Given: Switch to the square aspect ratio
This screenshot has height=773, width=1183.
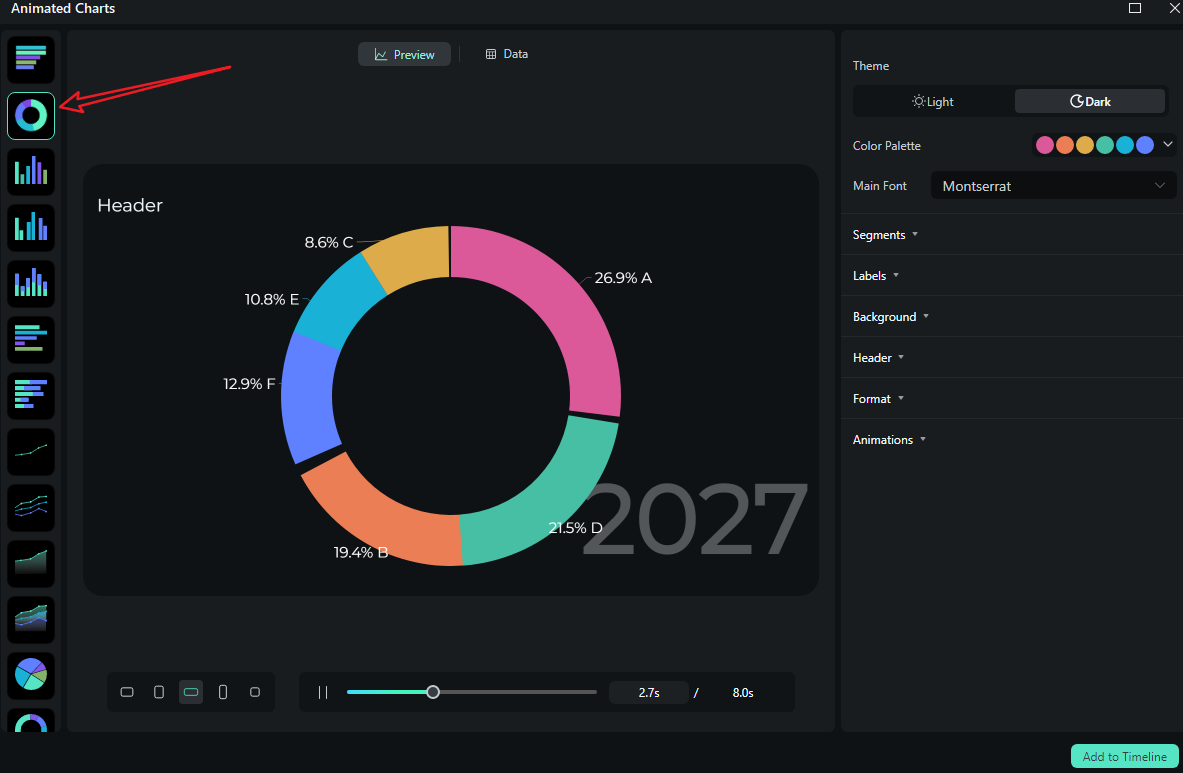Looking at the screenshot, I should [x=255, y=691].
